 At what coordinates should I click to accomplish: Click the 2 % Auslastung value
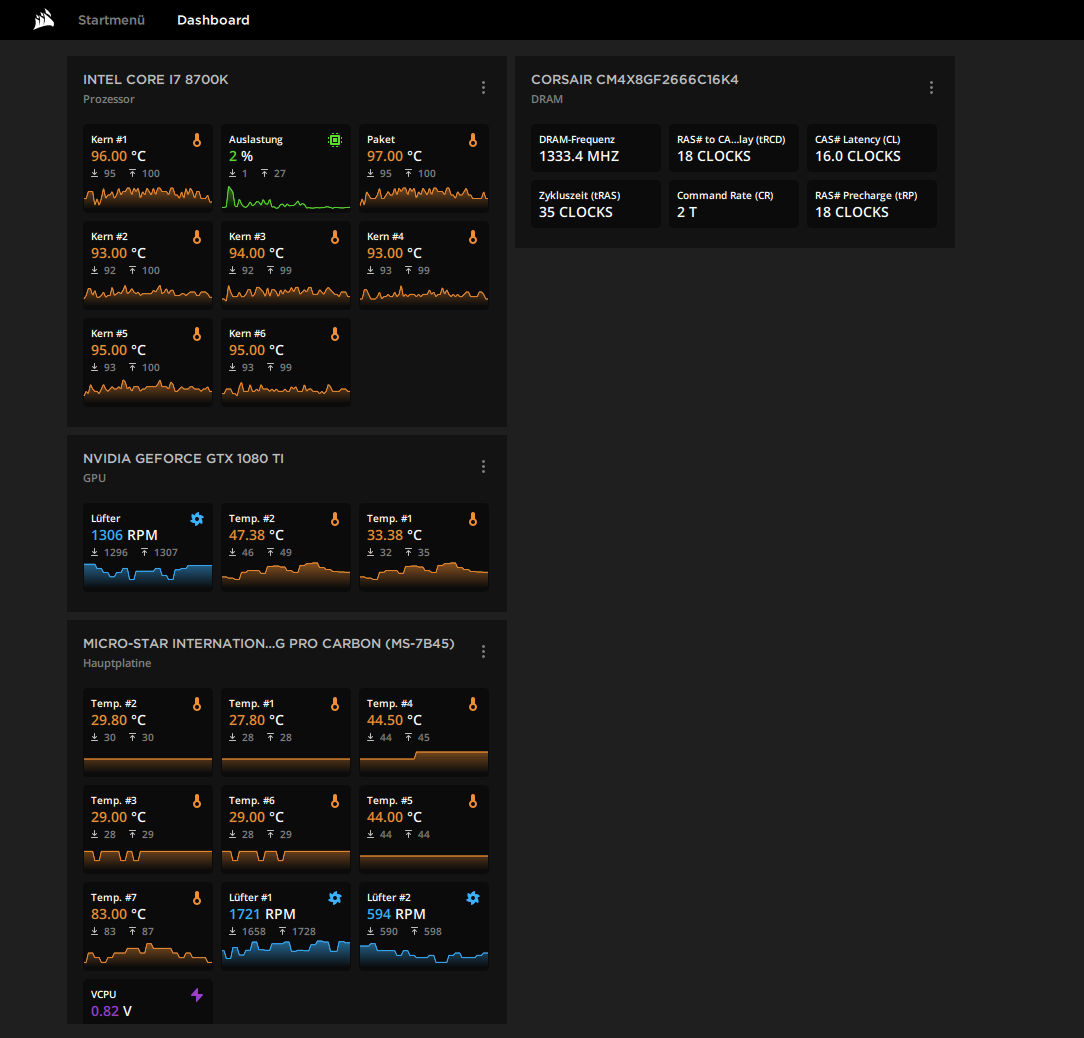tap(241, 156)
